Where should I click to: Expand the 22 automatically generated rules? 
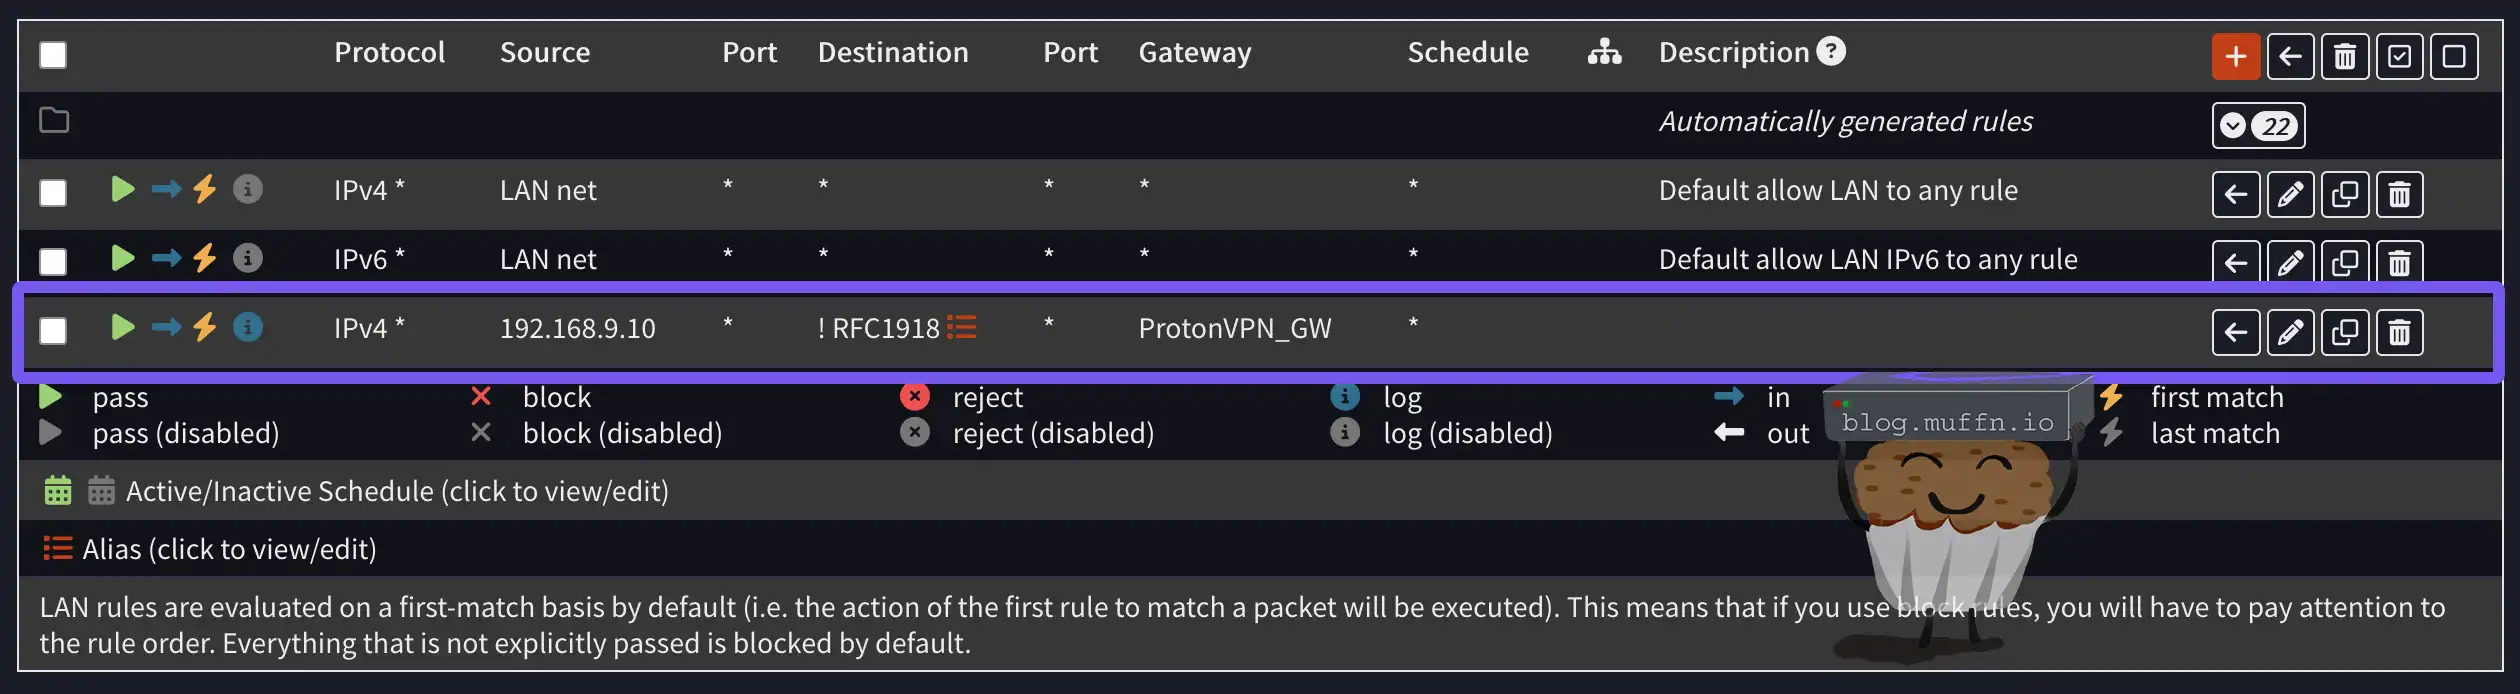pyautogui.click(x=2258, y=126)
